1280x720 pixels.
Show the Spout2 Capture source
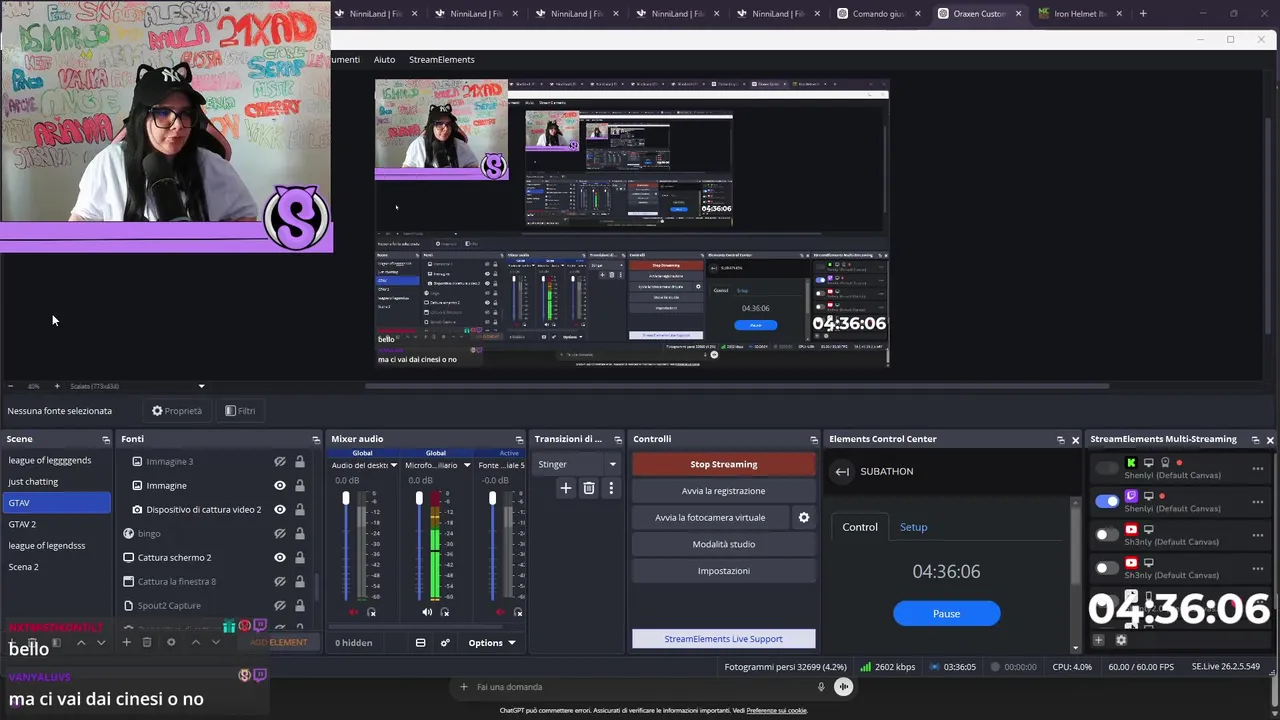(280, 605)
